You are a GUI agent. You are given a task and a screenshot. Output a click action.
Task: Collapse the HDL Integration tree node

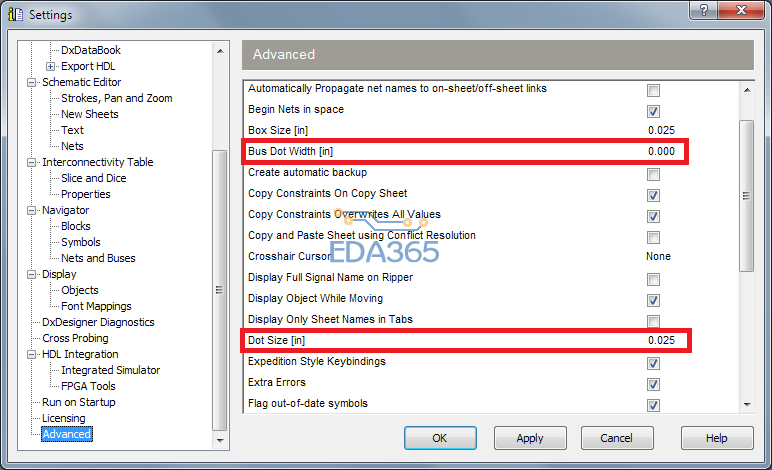click(x=32, y=354)
